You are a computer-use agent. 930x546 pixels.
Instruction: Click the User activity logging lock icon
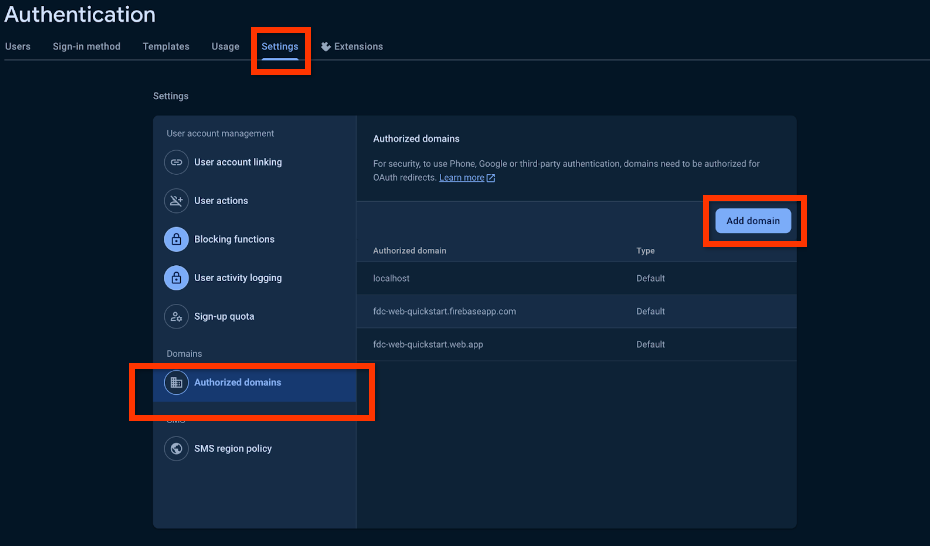pos(176,278)
